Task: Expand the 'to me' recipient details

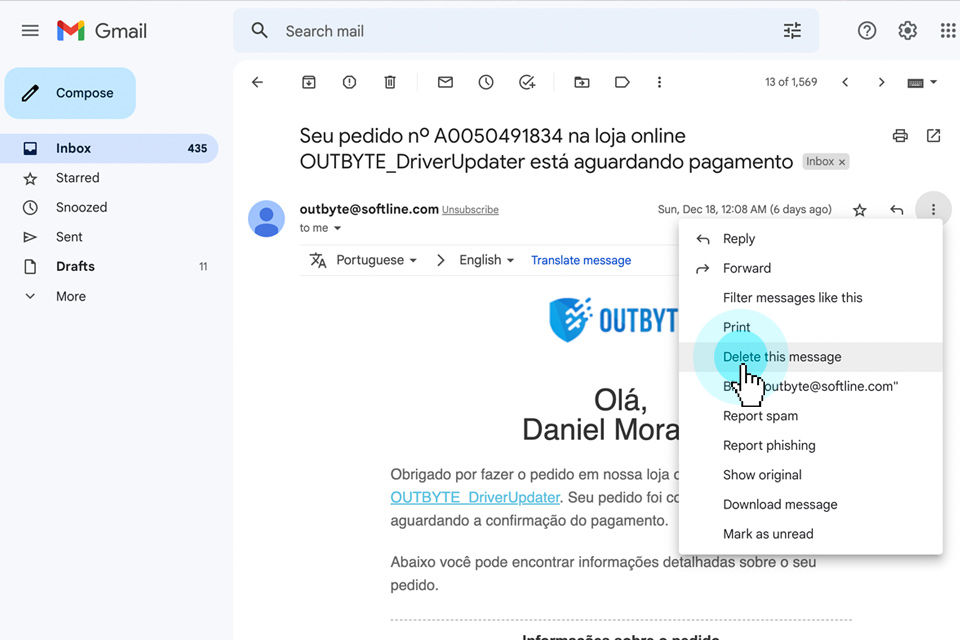Action: point(337,228)
